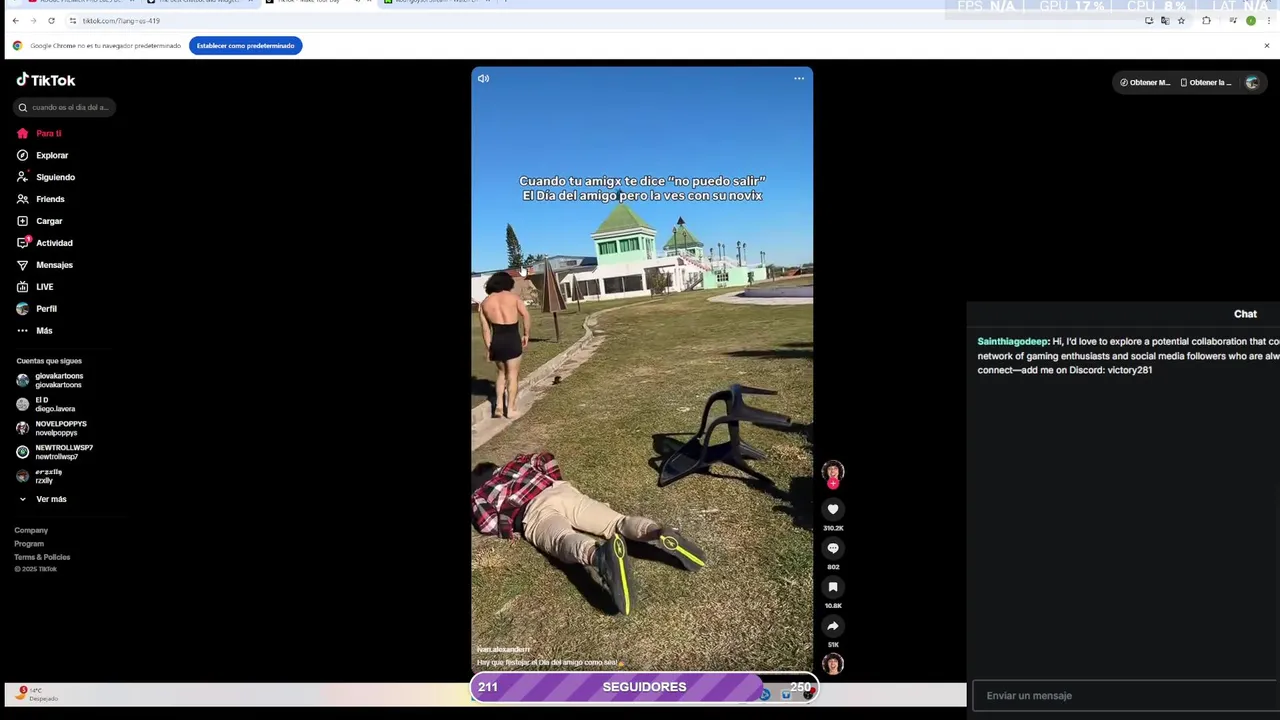Open followed account giovakartoons

pyautogui.click(x=50, y=380)
